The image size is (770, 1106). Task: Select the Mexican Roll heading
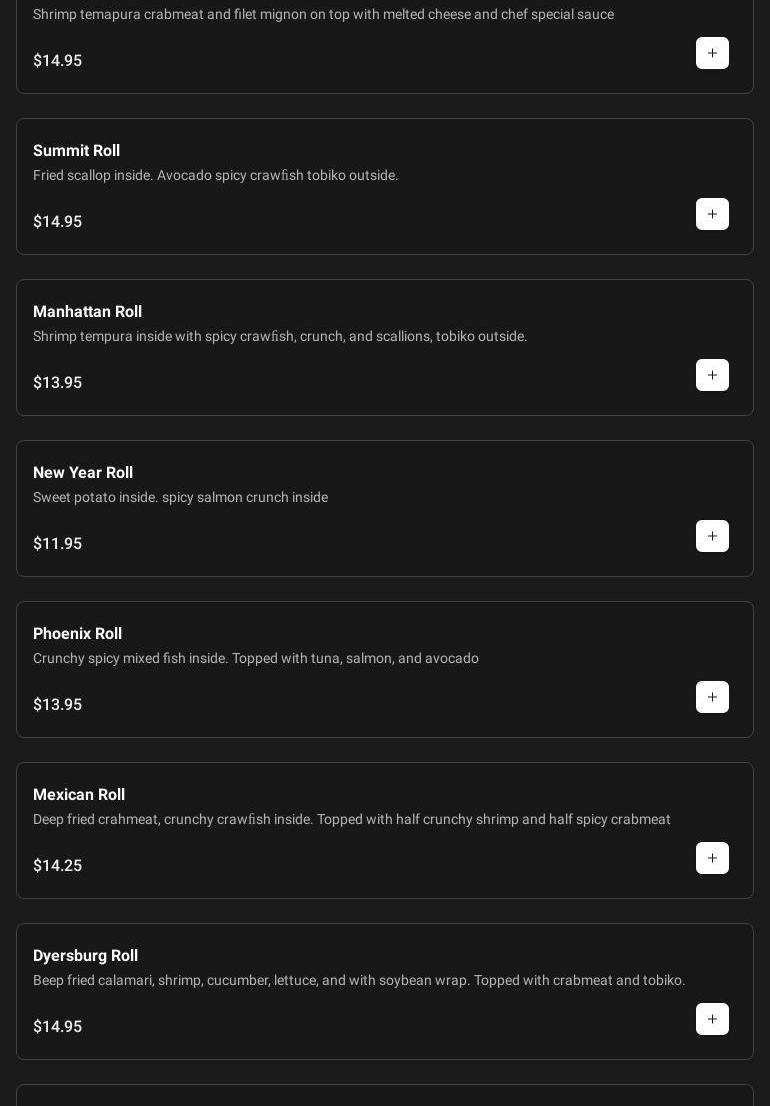(79, 795)
